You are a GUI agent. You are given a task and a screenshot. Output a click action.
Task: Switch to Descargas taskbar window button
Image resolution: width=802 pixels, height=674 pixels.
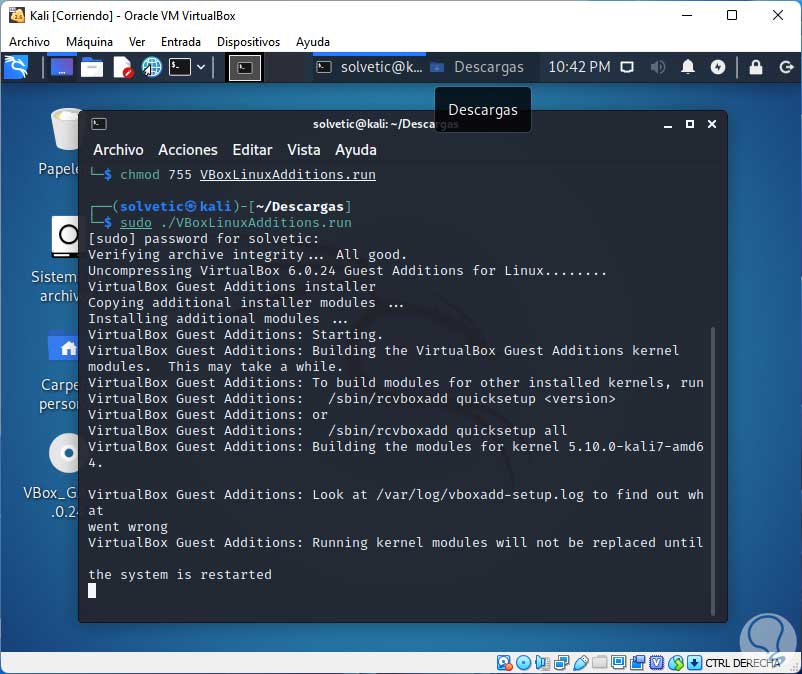pos(477,67)
